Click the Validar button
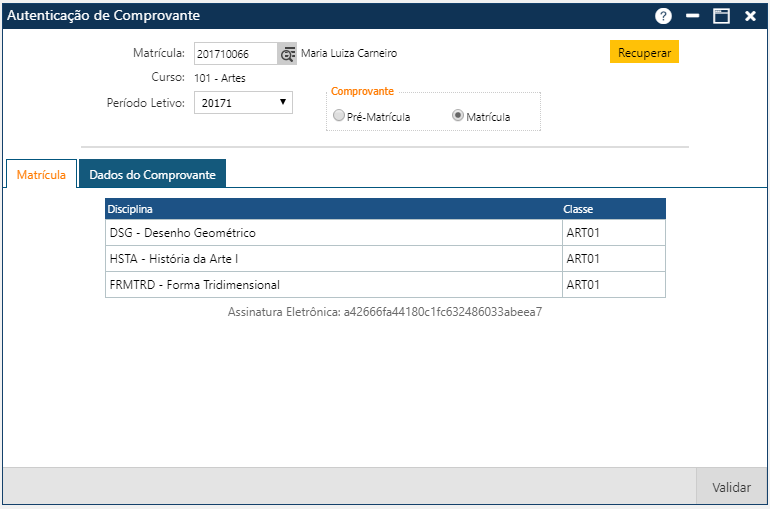The height and width of the screenshot is (509, 770). [x=731, y=487]
